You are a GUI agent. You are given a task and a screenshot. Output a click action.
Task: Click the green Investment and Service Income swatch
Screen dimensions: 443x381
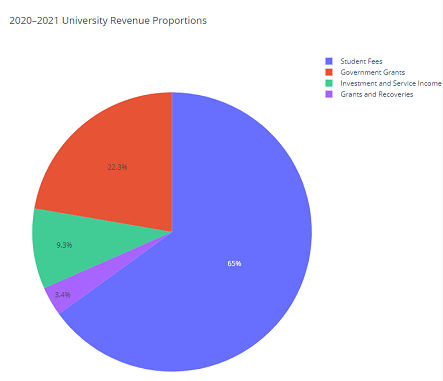tap(329, 83)
